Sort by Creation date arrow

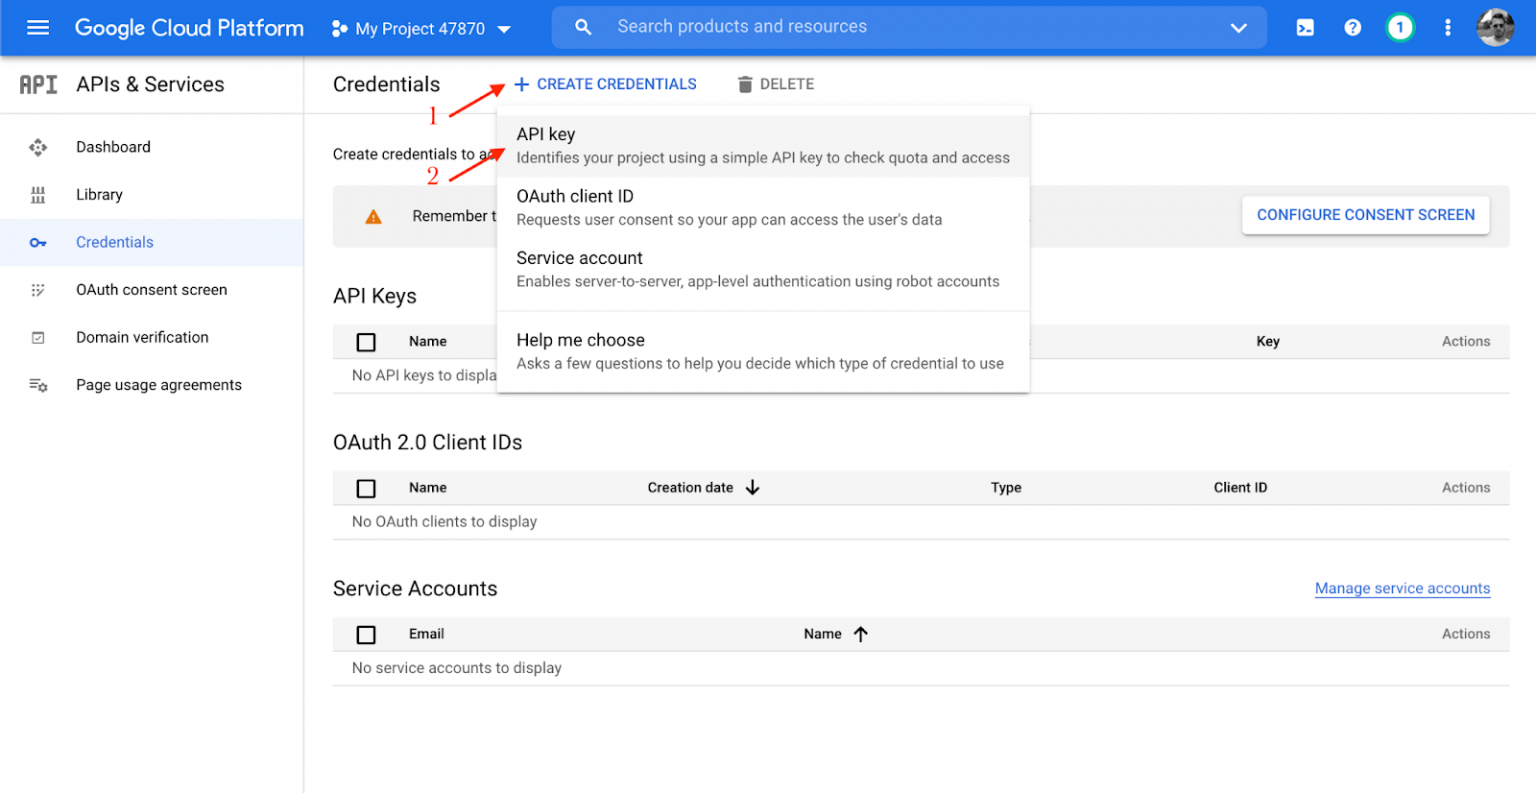pyautogui.click(x=753, y=488)
